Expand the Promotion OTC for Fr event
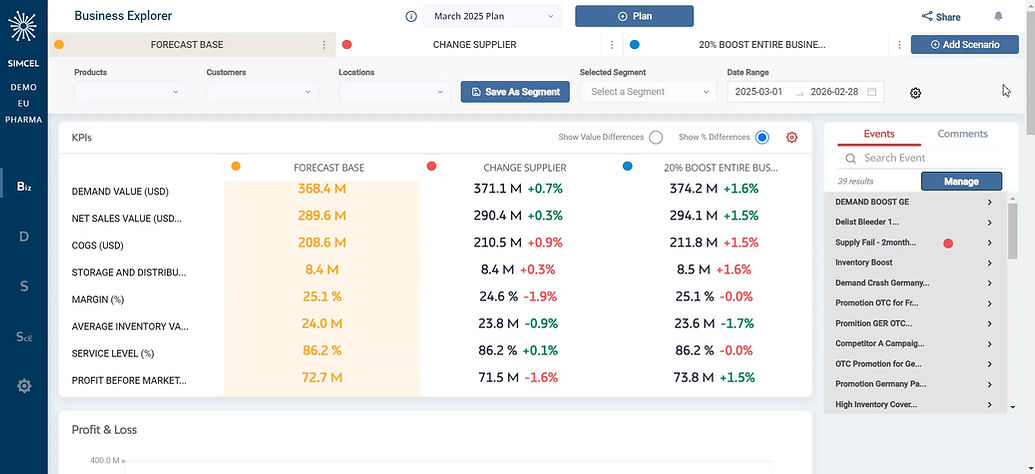1035x474 pixels. point(989,304)
